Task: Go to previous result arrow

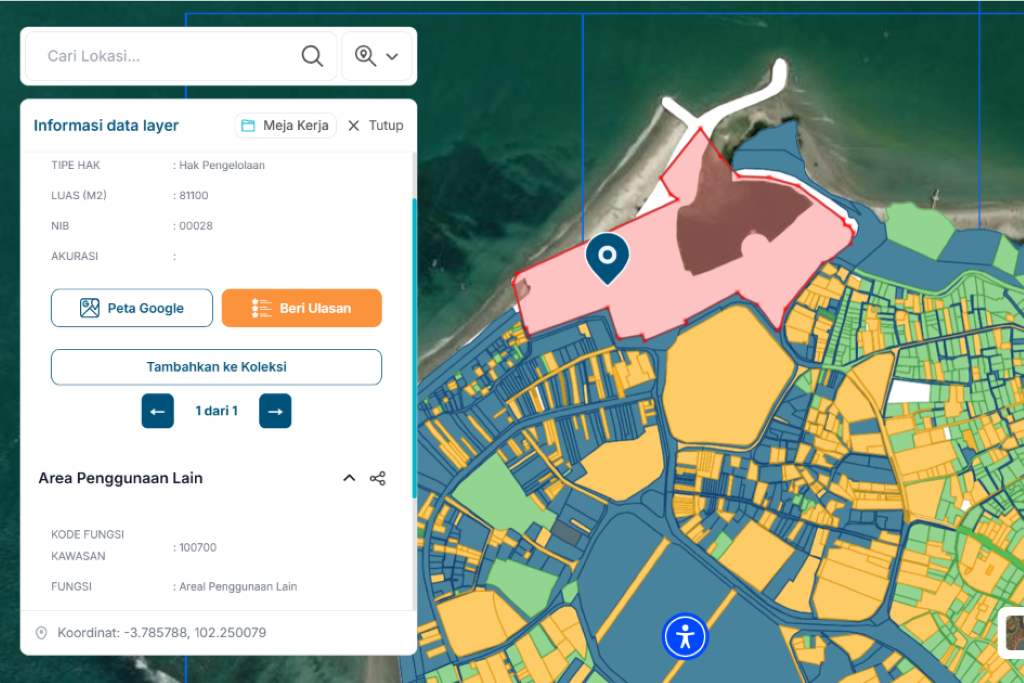Action: (157, 411)
